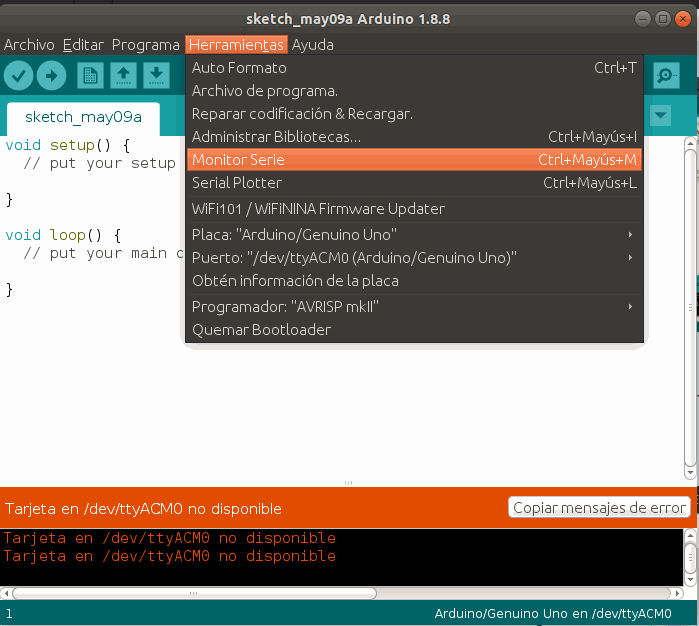
Task: Open the Programa menu
Action: [x=145, y=45]
